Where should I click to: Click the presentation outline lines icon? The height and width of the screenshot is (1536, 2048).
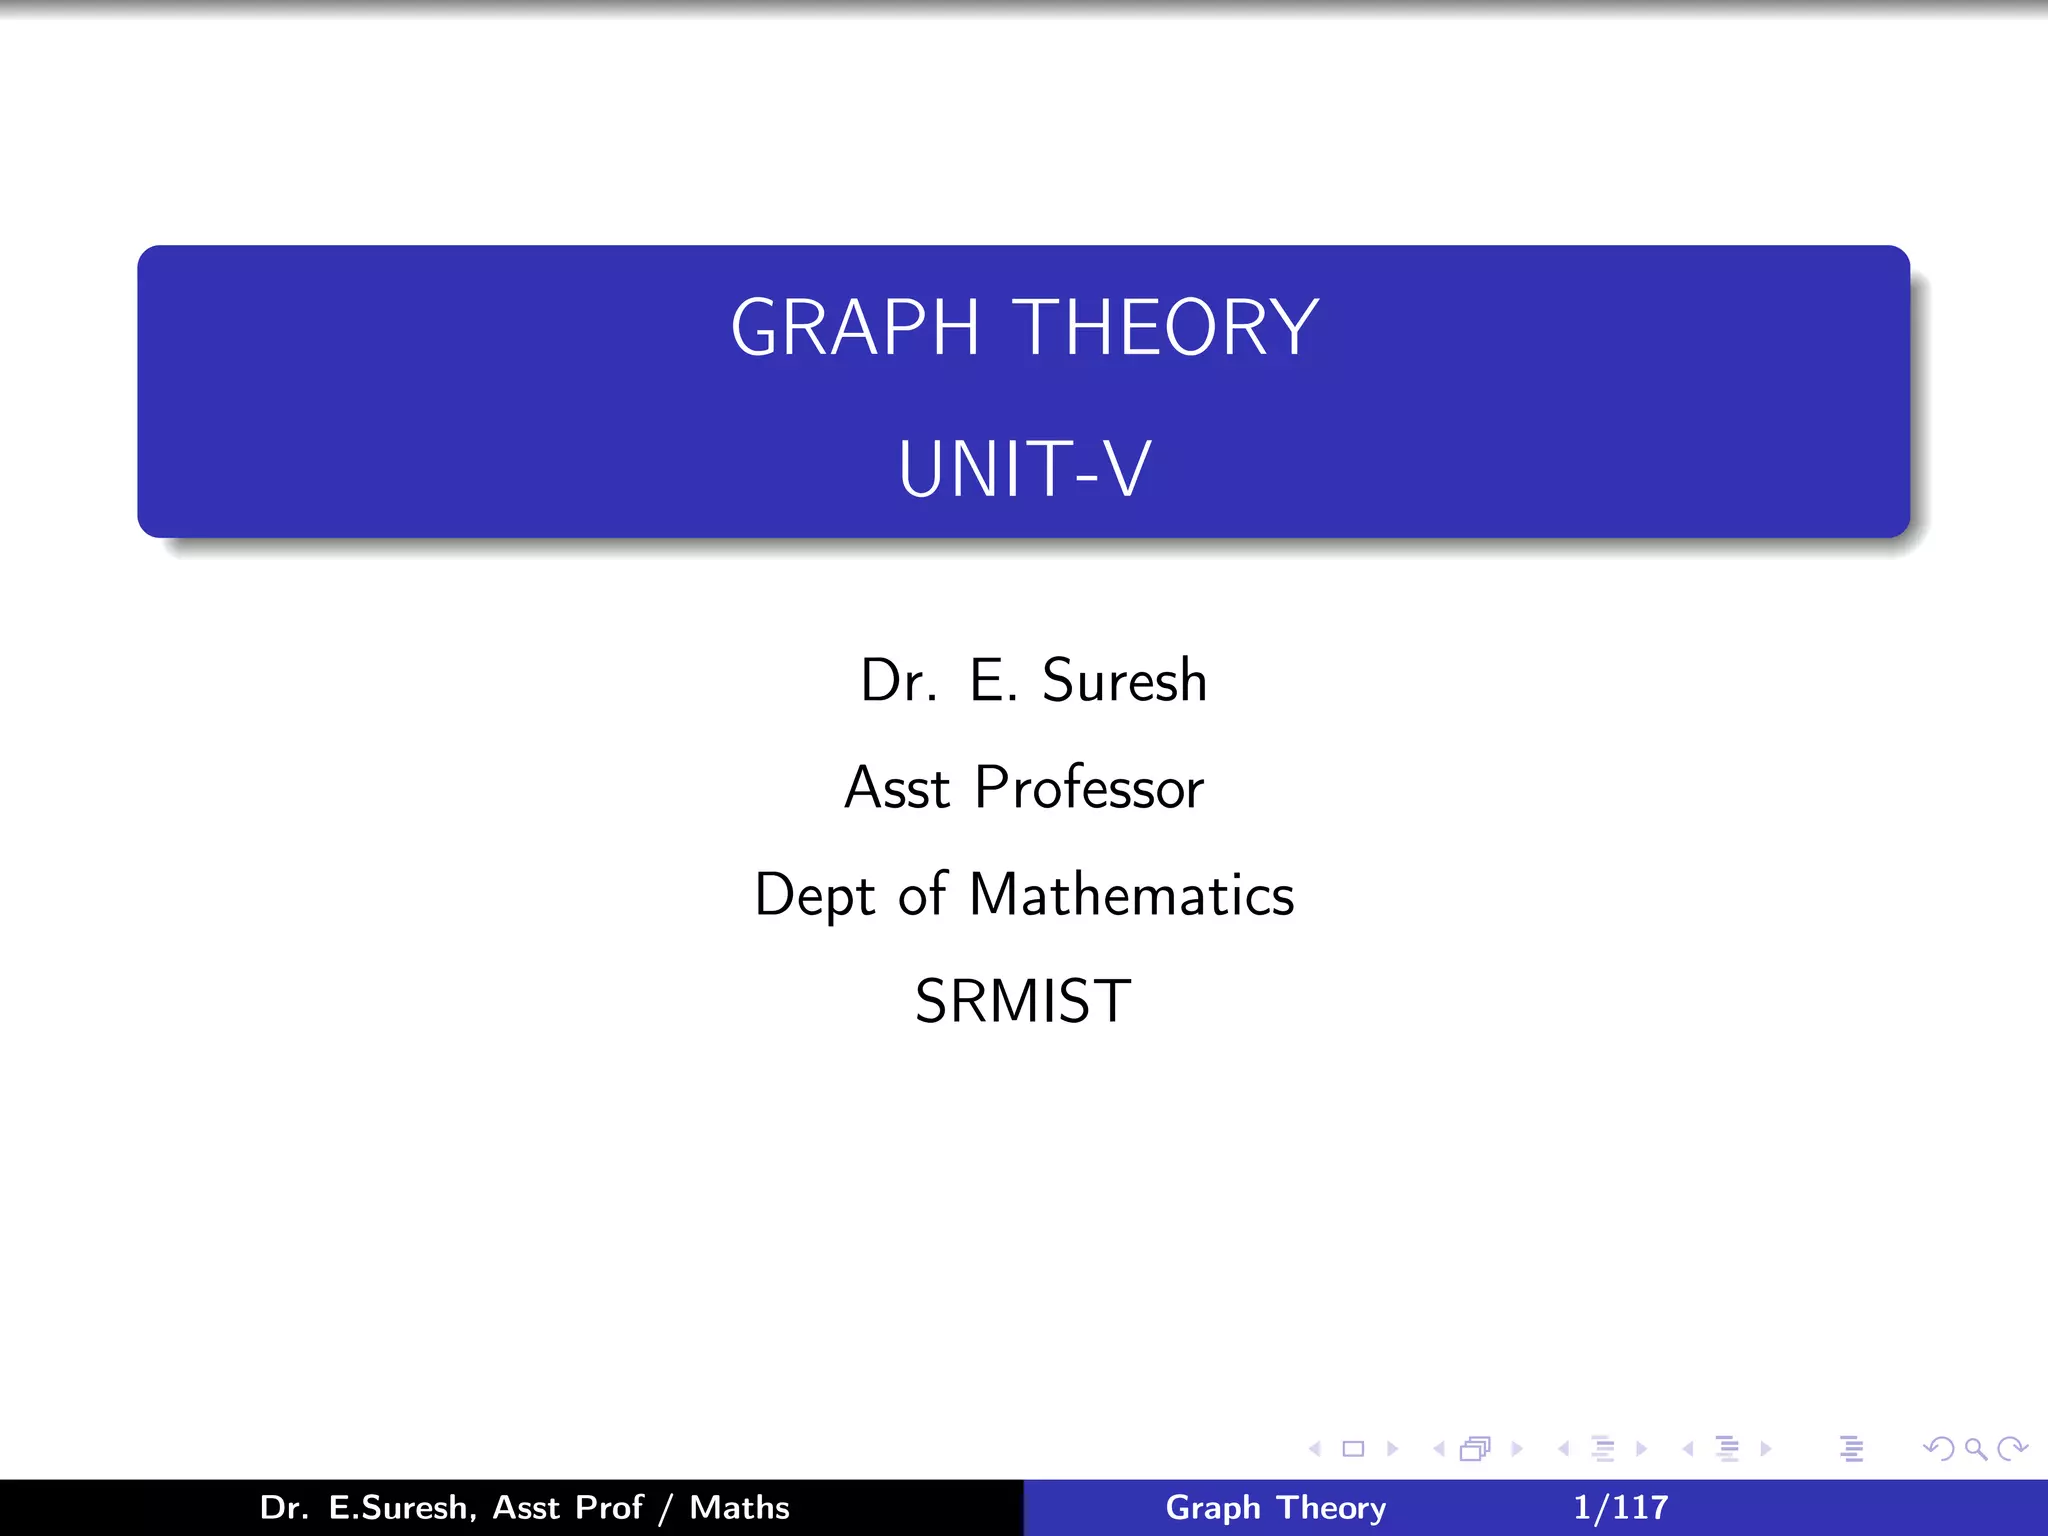1851,1449
